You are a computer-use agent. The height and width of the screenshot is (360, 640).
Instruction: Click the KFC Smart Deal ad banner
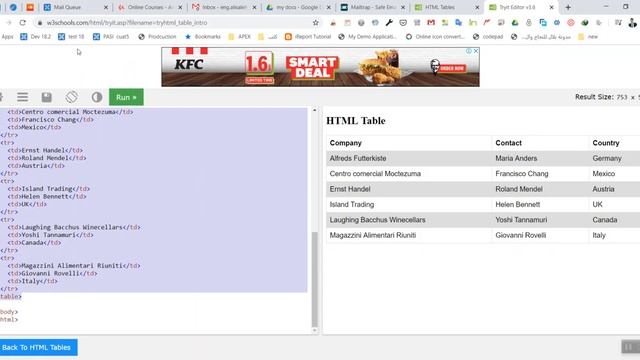[x=320, y=67]
